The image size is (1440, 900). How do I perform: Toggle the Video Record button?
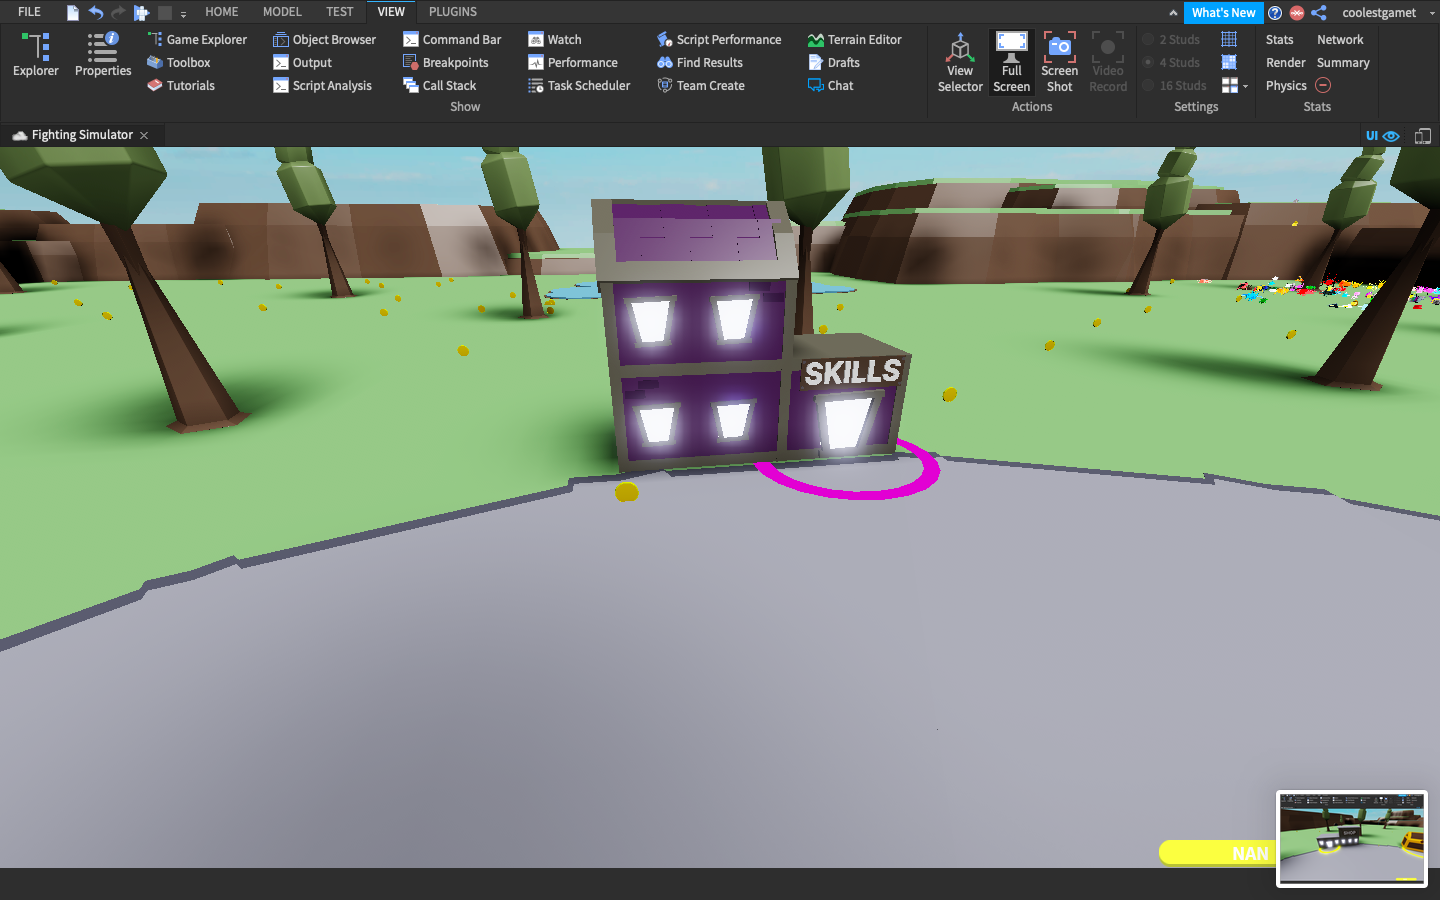coord(1108,62)
